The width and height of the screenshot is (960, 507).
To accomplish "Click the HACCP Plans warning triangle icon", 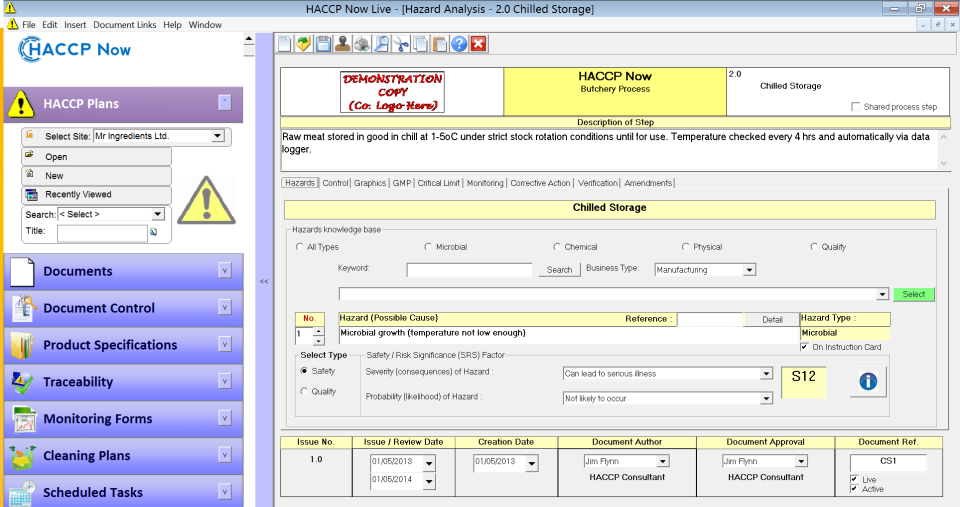I will [x=21, y=104].
